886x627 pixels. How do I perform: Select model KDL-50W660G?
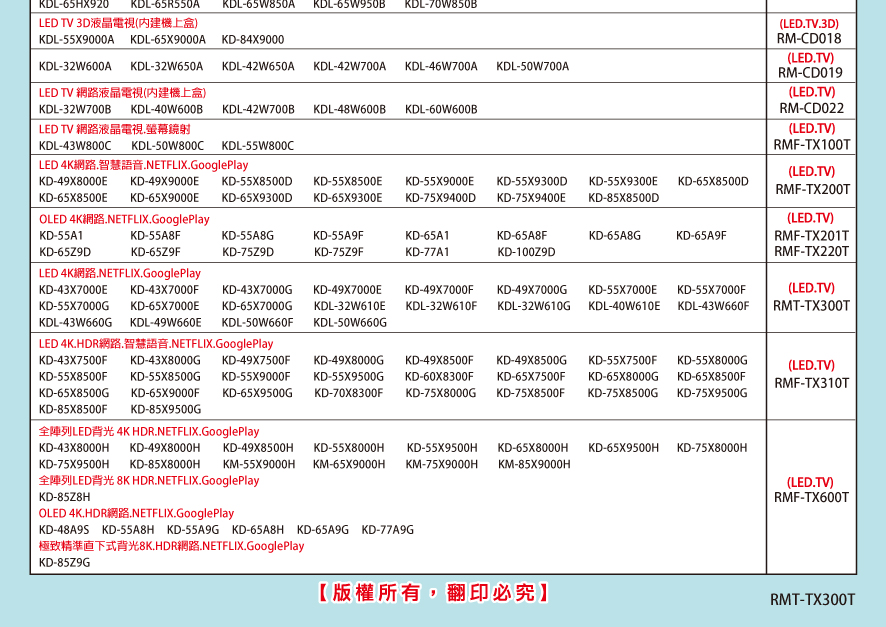click(x=350, y=323)
